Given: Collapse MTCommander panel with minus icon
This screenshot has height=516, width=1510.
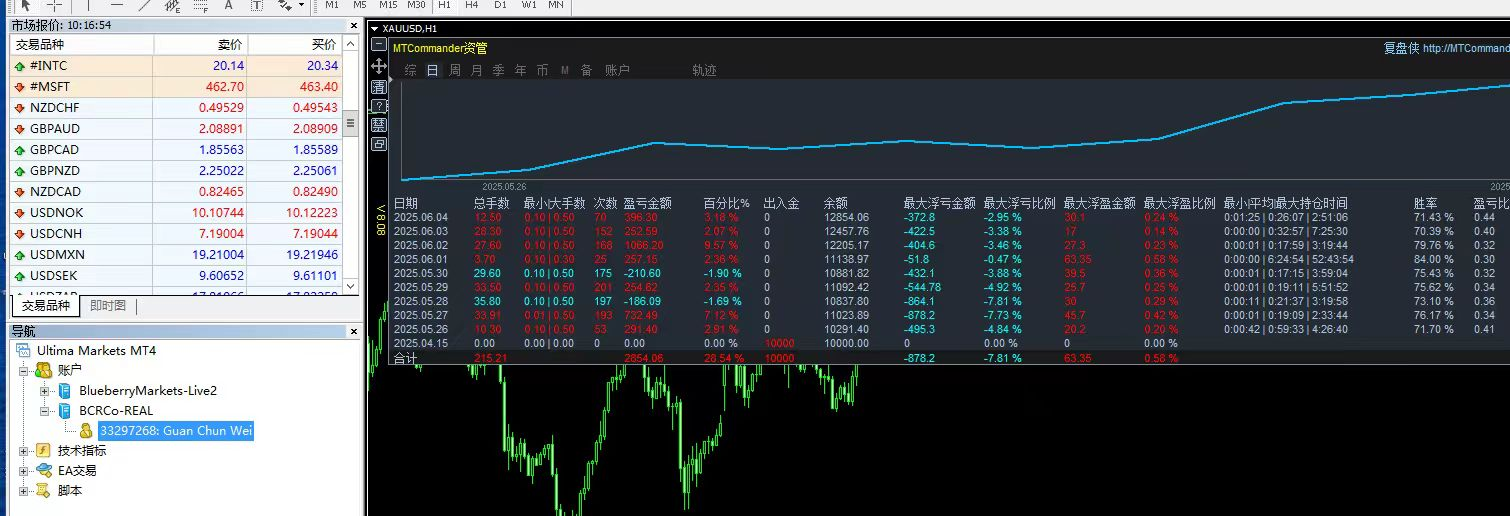Looking at the screenshot, I should 378,45.
